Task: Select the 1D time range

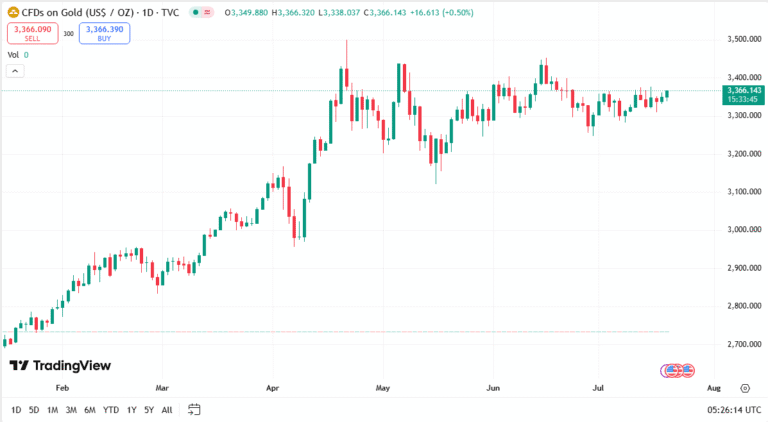Action: click(x=16, y=410)
